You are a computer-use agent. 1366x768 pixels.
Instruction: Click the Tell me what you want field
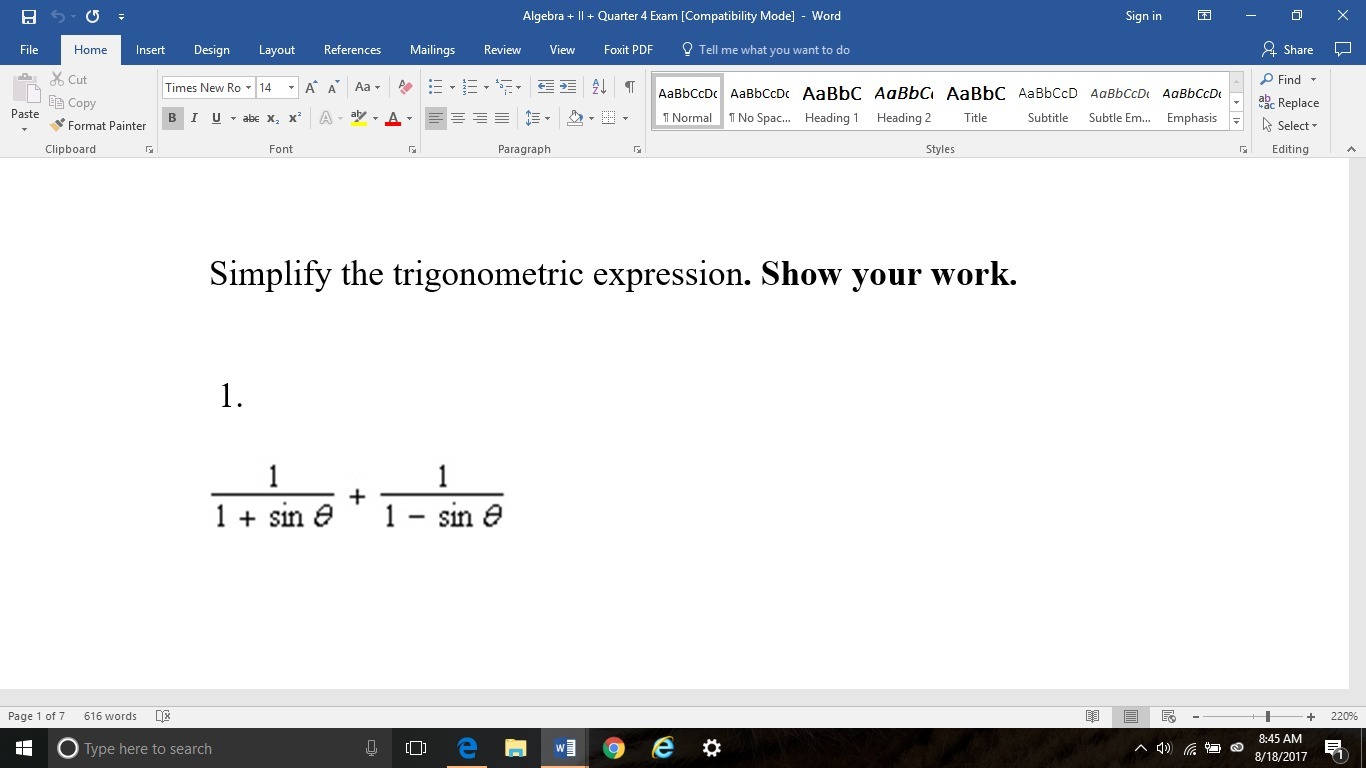pos(773,50)
